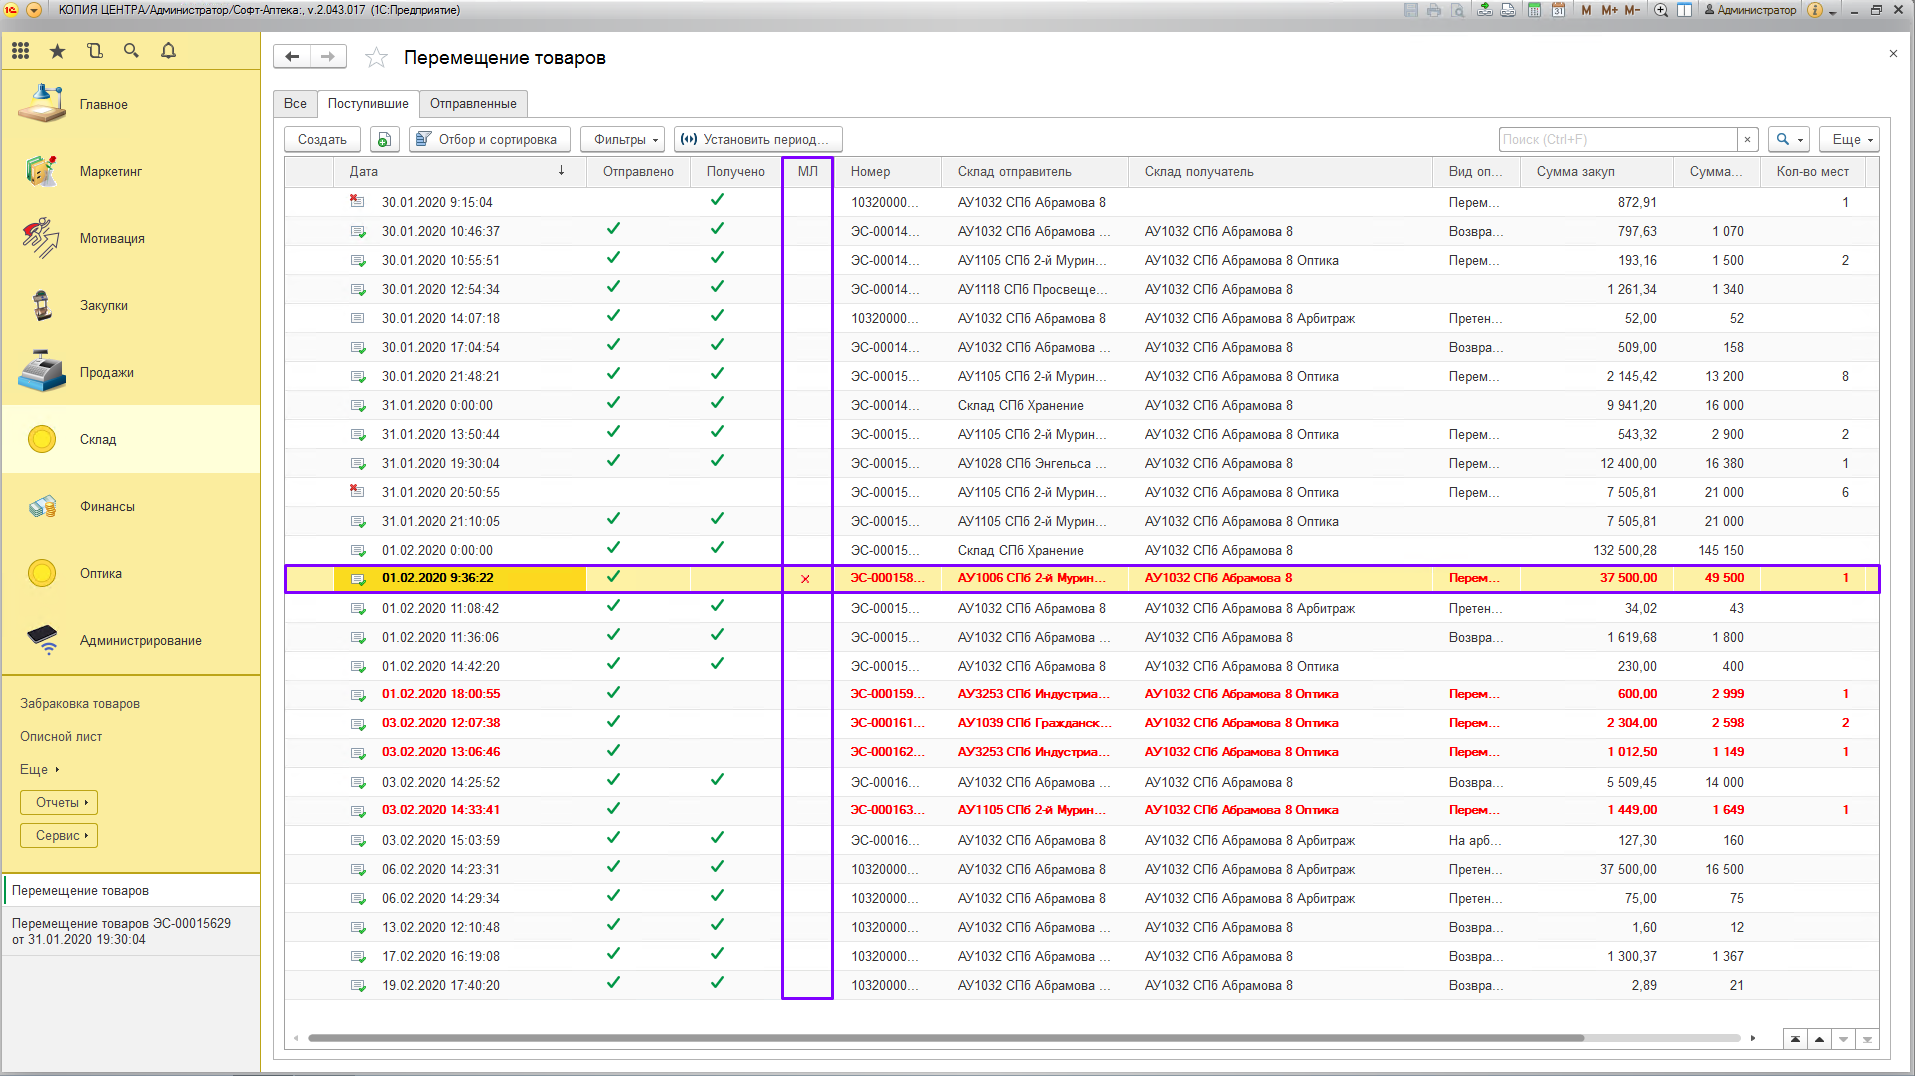
Task: Open the history icon in the top panel
Action: [x=95, y=51]
